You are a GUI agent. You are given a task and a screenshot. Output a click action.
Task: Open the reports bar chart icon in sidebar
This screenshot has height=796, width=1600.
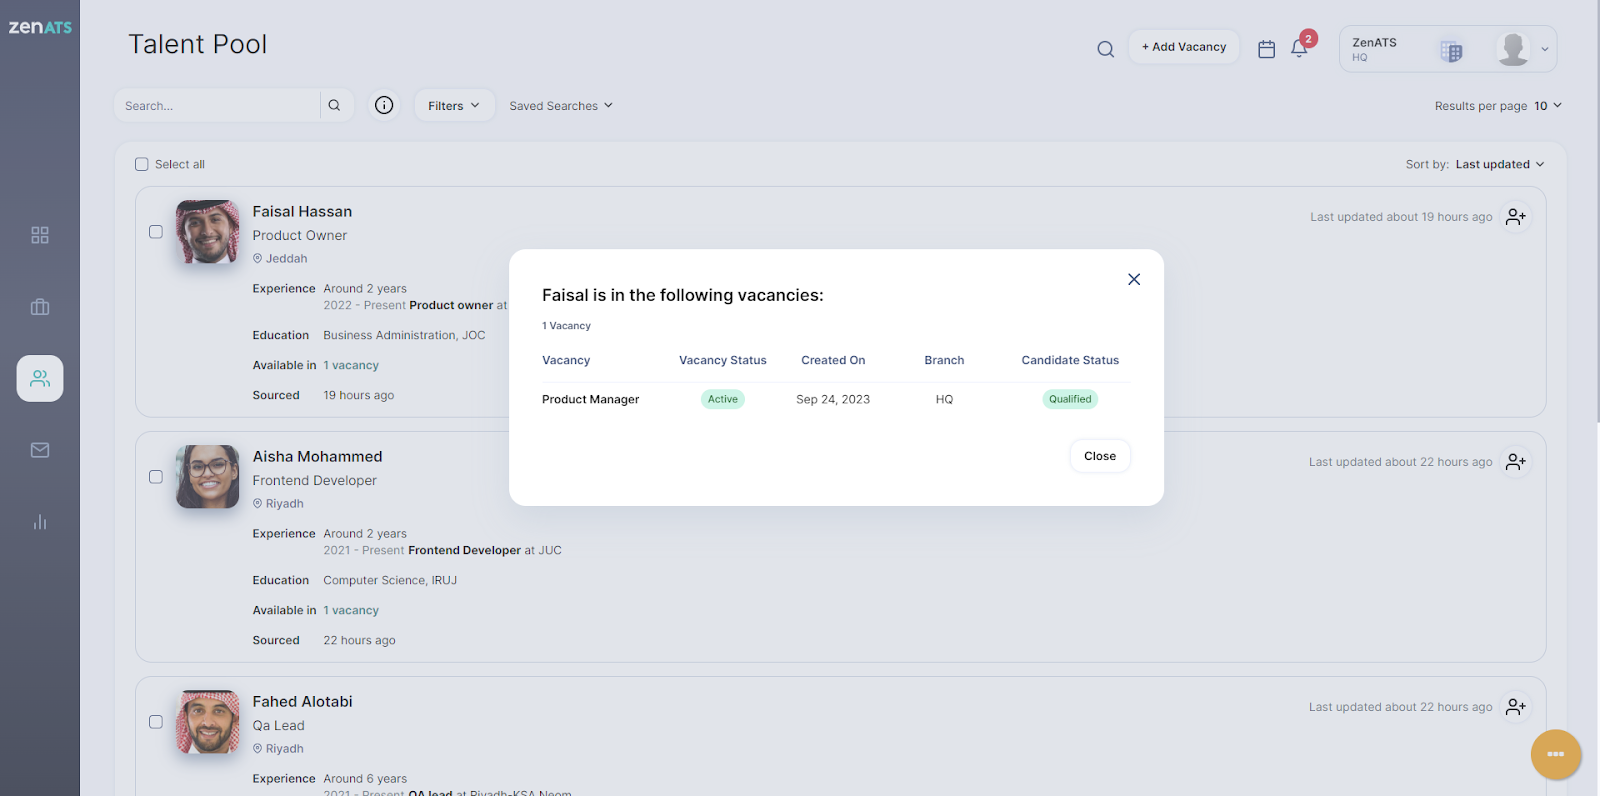[40, 522]
